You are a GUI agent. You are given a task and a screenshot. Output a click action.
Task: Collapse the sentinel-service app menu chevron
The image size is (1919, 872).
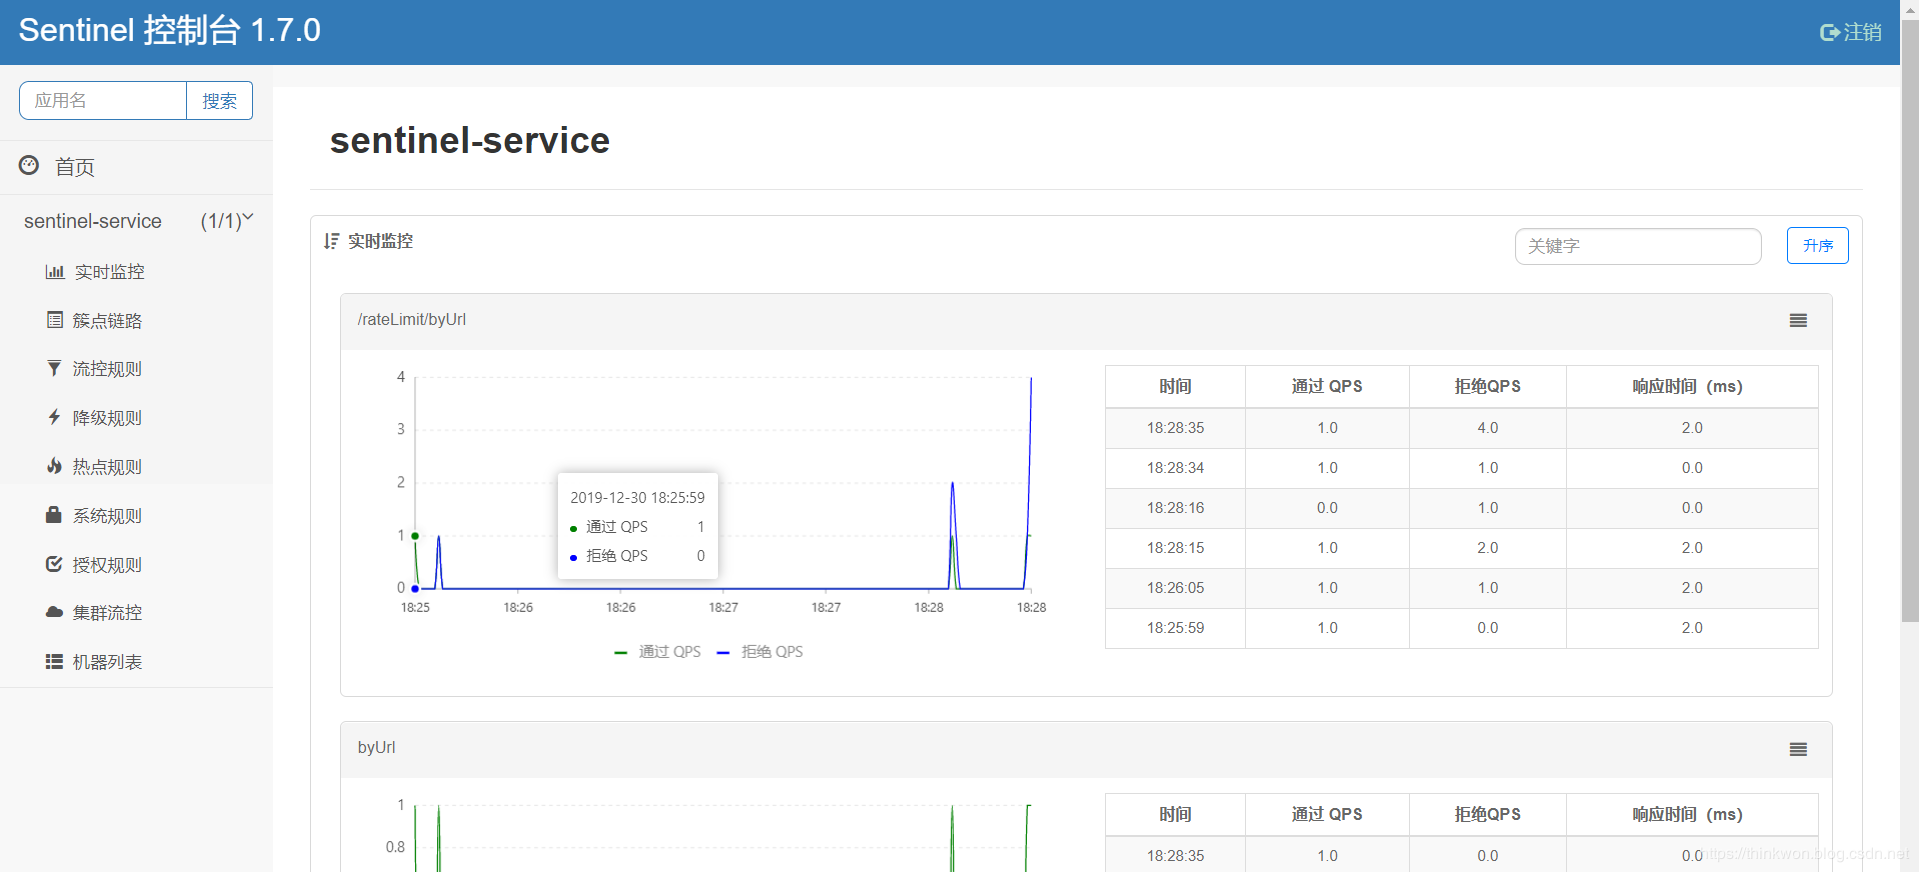pyautogui.click(x=248, y=218)
